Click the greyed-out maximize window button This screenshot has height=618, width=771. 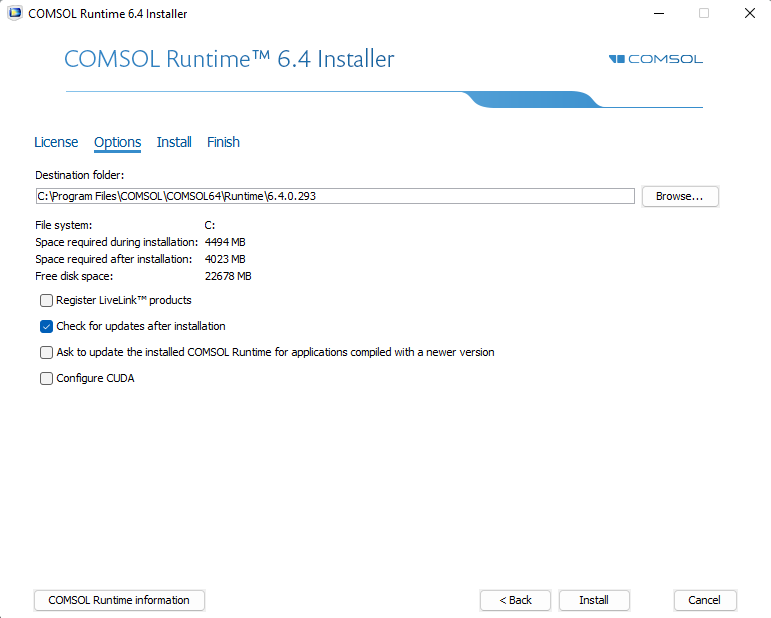(704, 14)
